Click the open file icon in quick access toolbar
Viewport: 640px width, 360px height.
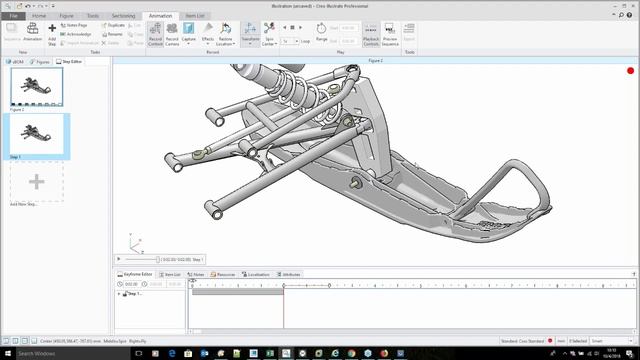click(x=19, y=6)
